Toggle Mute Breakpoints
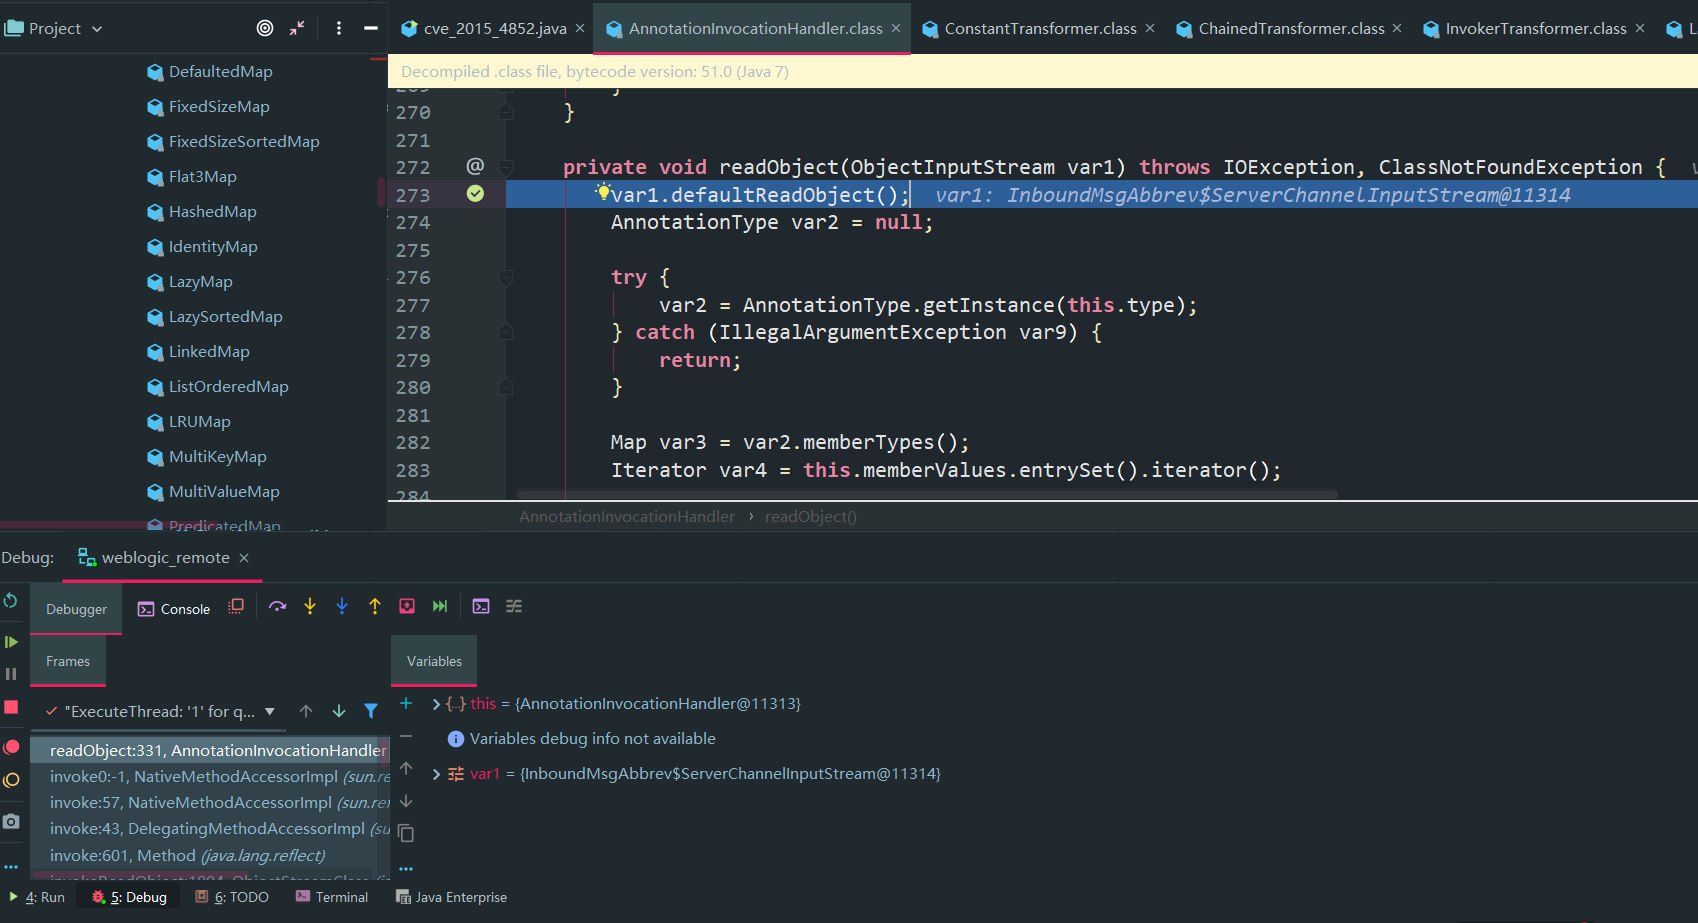This screenshot has height=923, width=1698. (11, 780)
